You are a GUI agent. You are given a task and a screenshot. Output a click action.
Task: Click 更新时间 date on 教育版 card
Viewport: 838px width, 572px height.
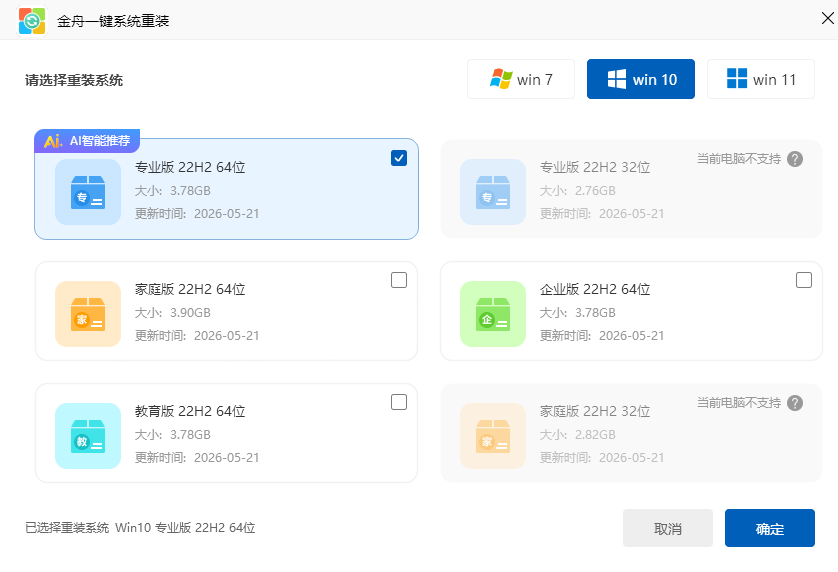click(x=197, y=458)
